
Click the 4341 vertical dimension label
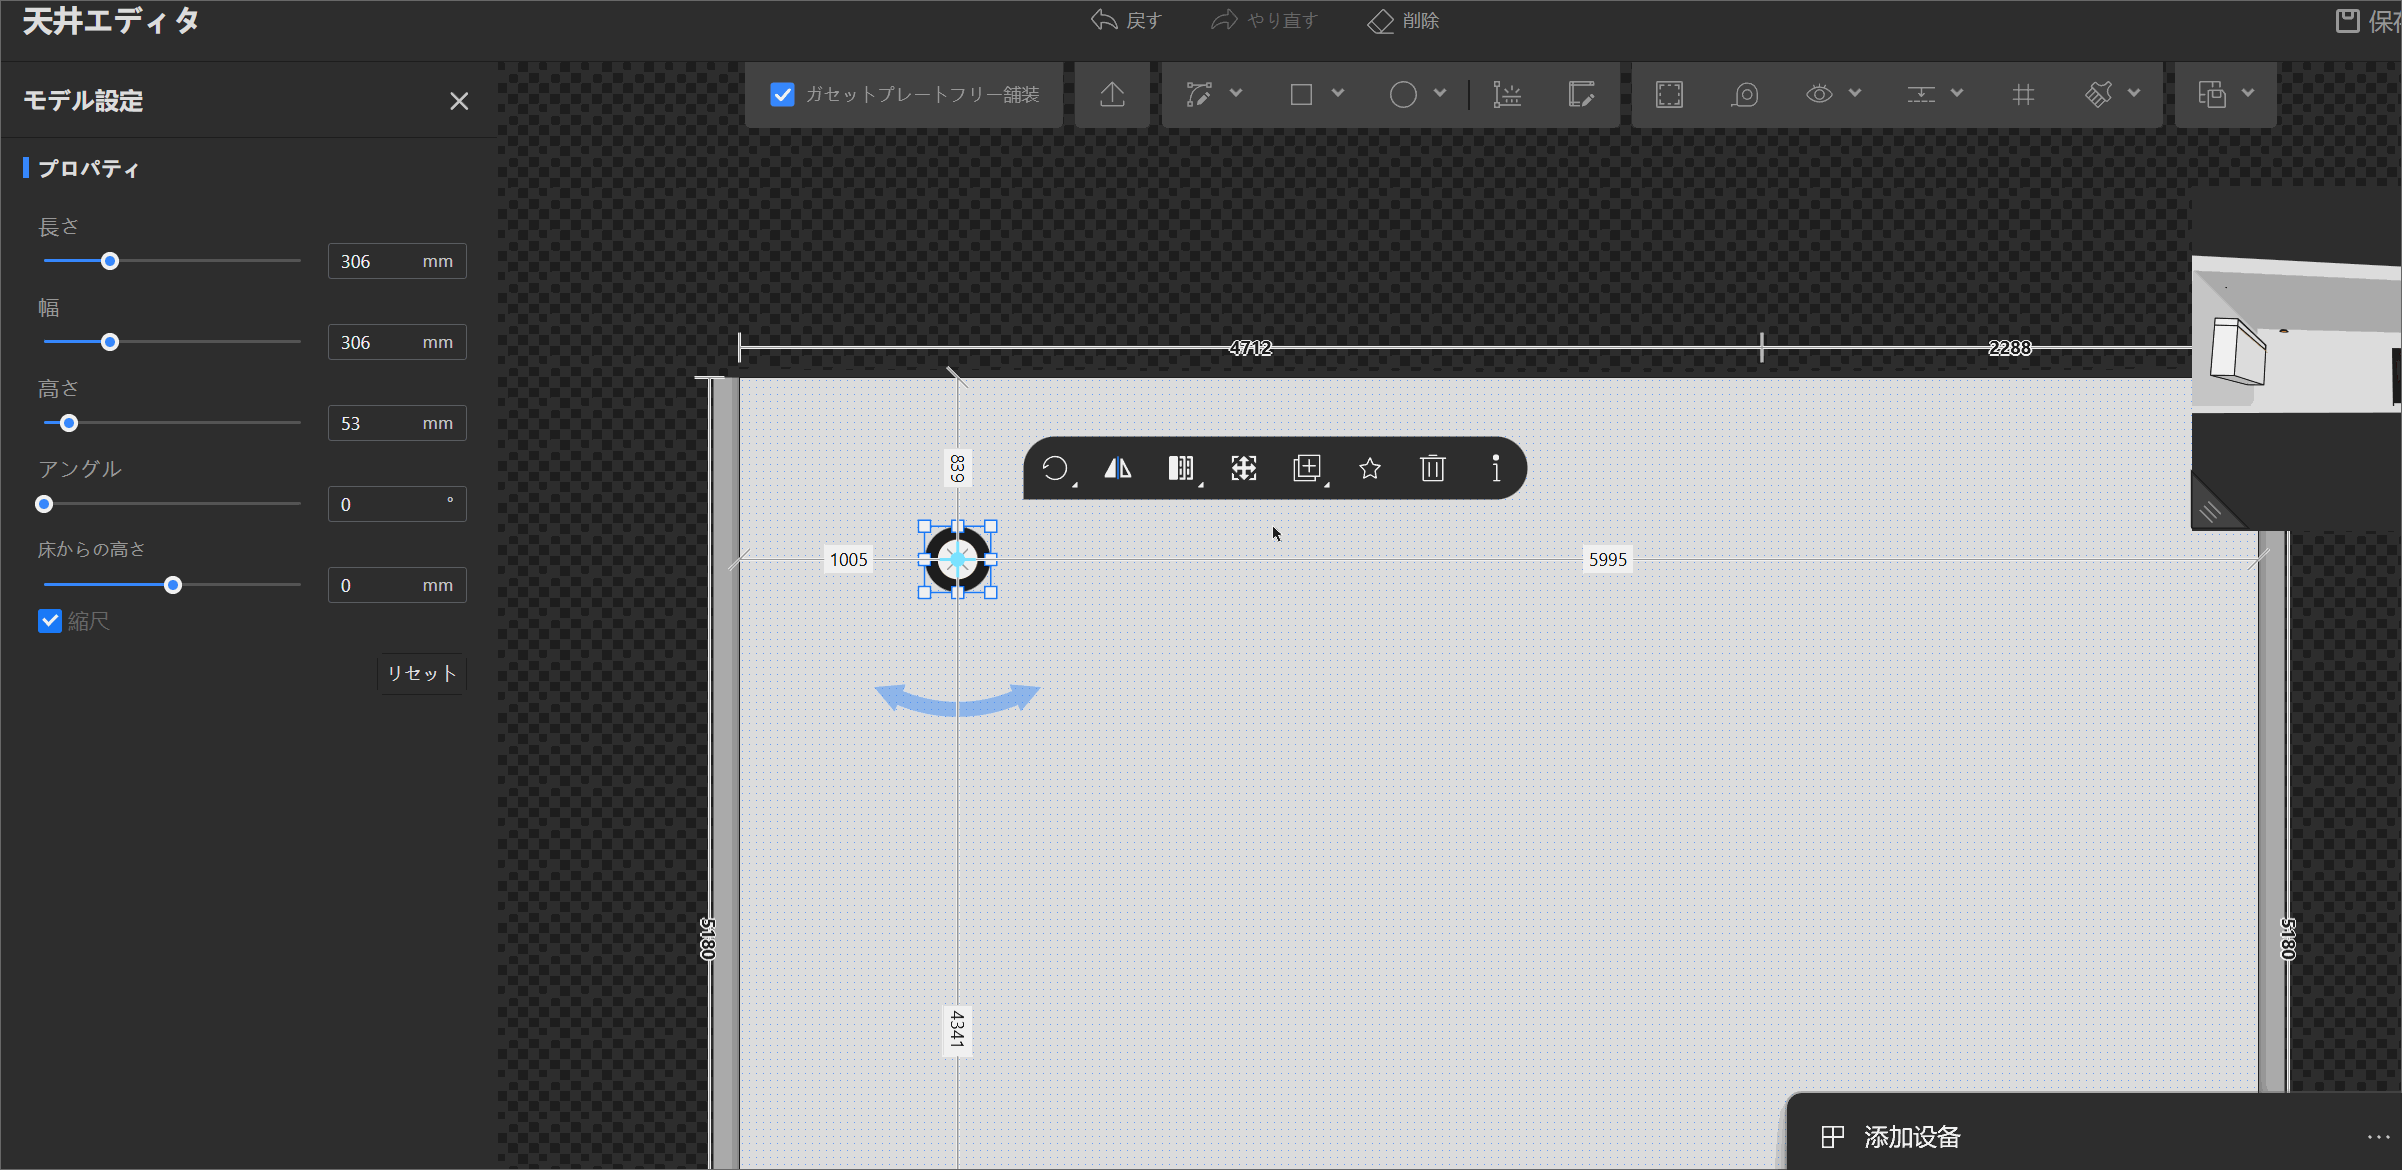[x=958, y=1029]
